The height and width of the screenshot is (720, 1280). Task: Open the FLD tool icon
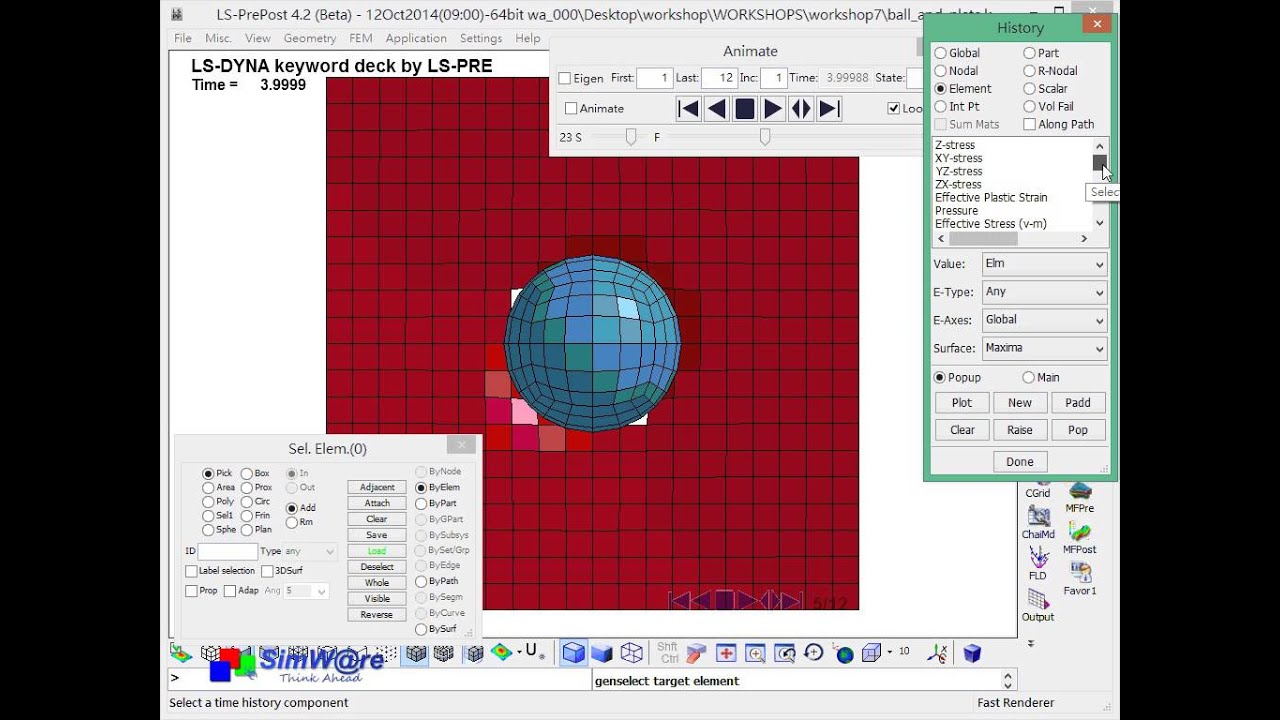1038,563
